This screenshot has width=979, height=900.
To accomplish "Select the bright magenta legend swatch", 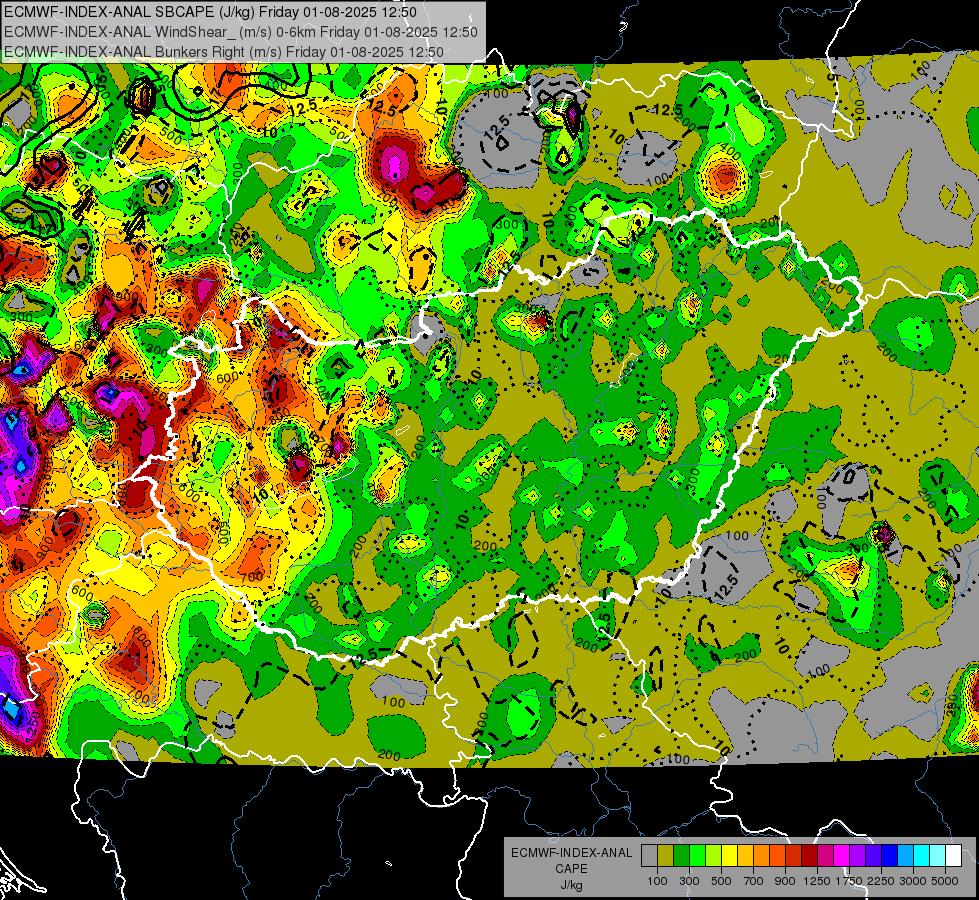I will (x=842, y=856).
